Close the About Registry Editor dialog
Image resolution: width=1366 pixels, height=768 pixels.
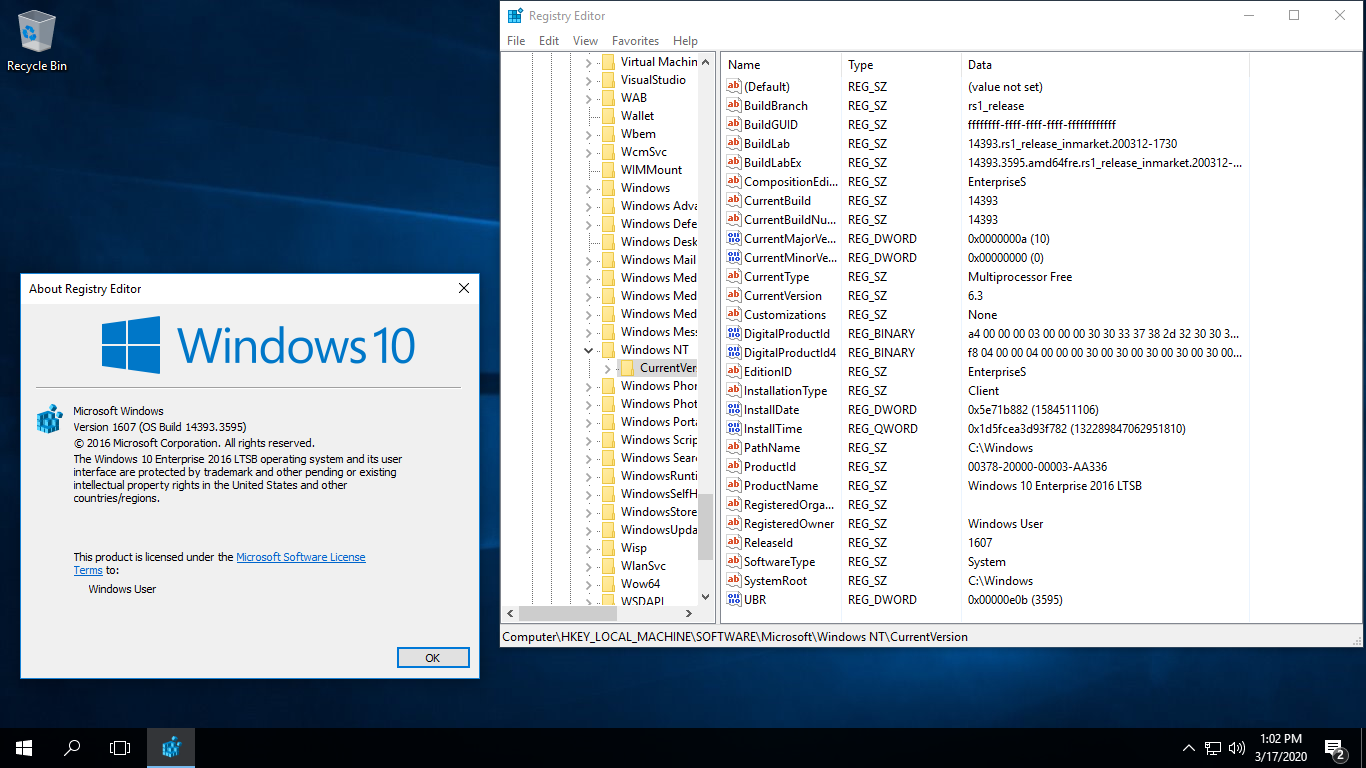coord(463,288)
